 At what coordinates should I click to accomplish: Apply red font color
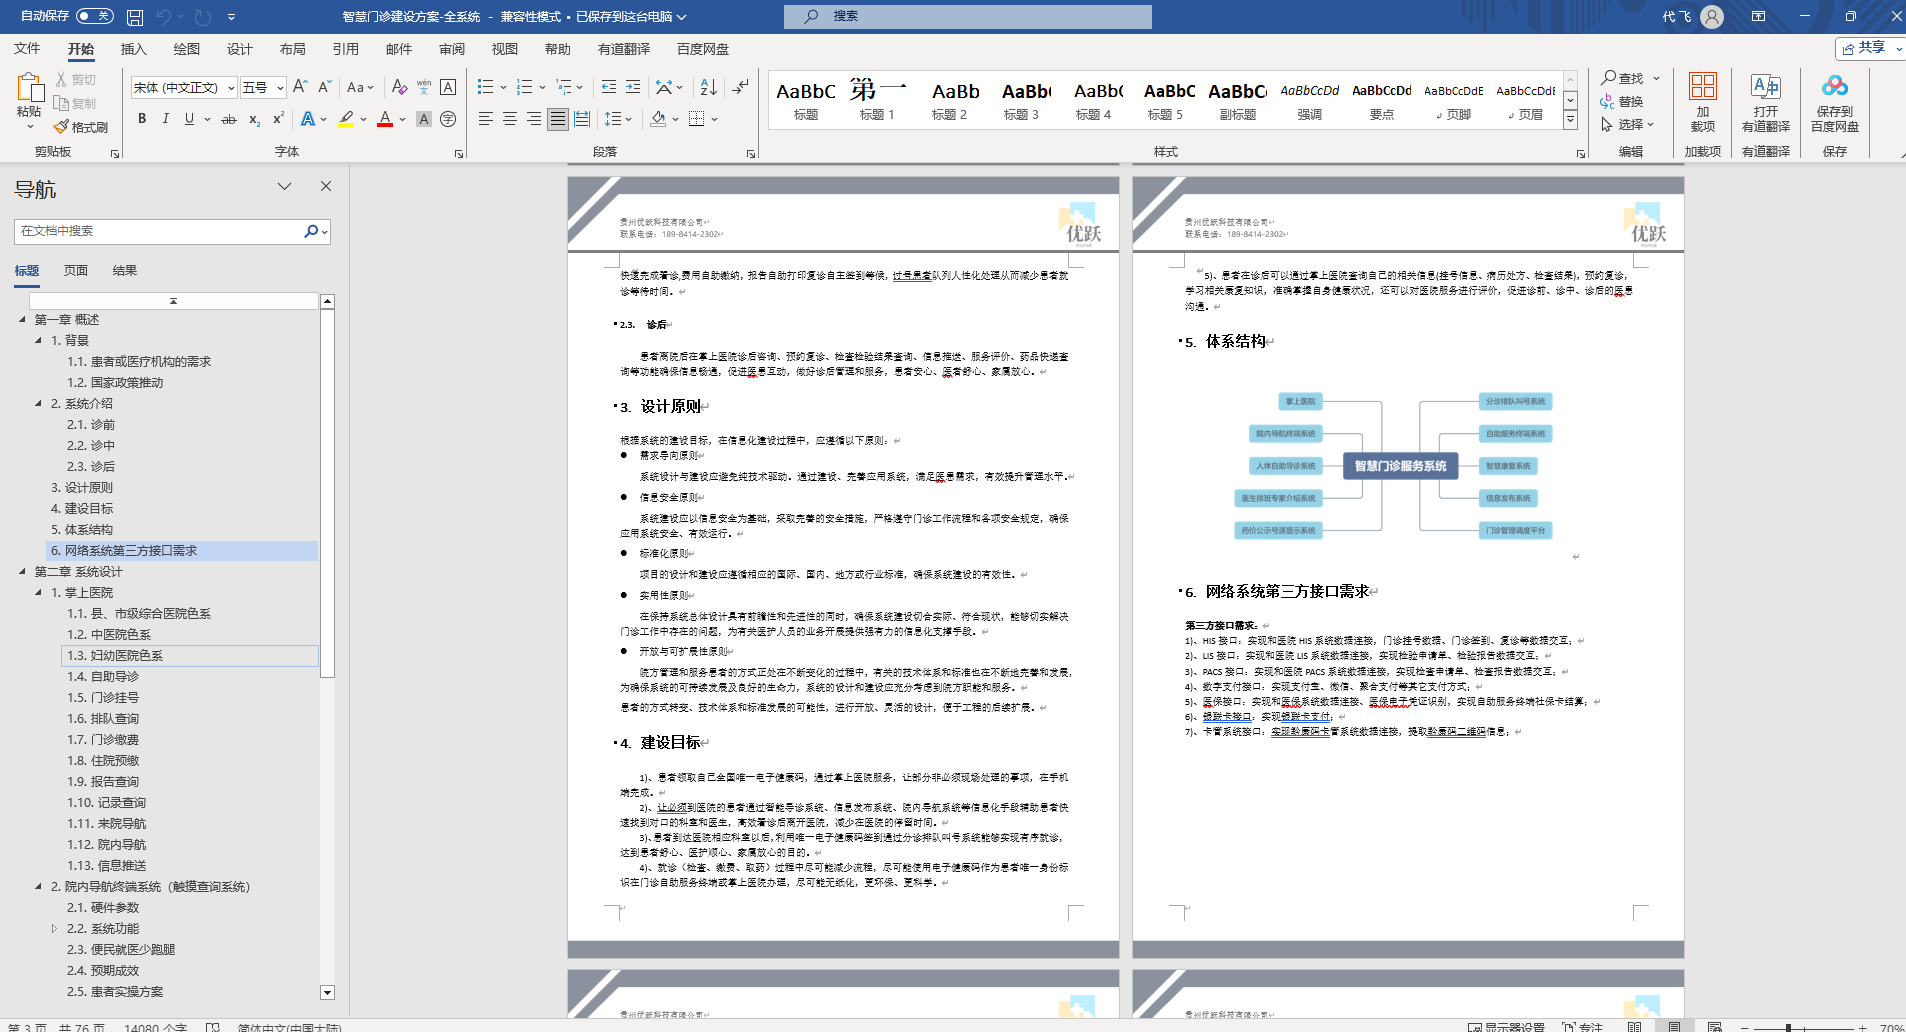(385, 119)
